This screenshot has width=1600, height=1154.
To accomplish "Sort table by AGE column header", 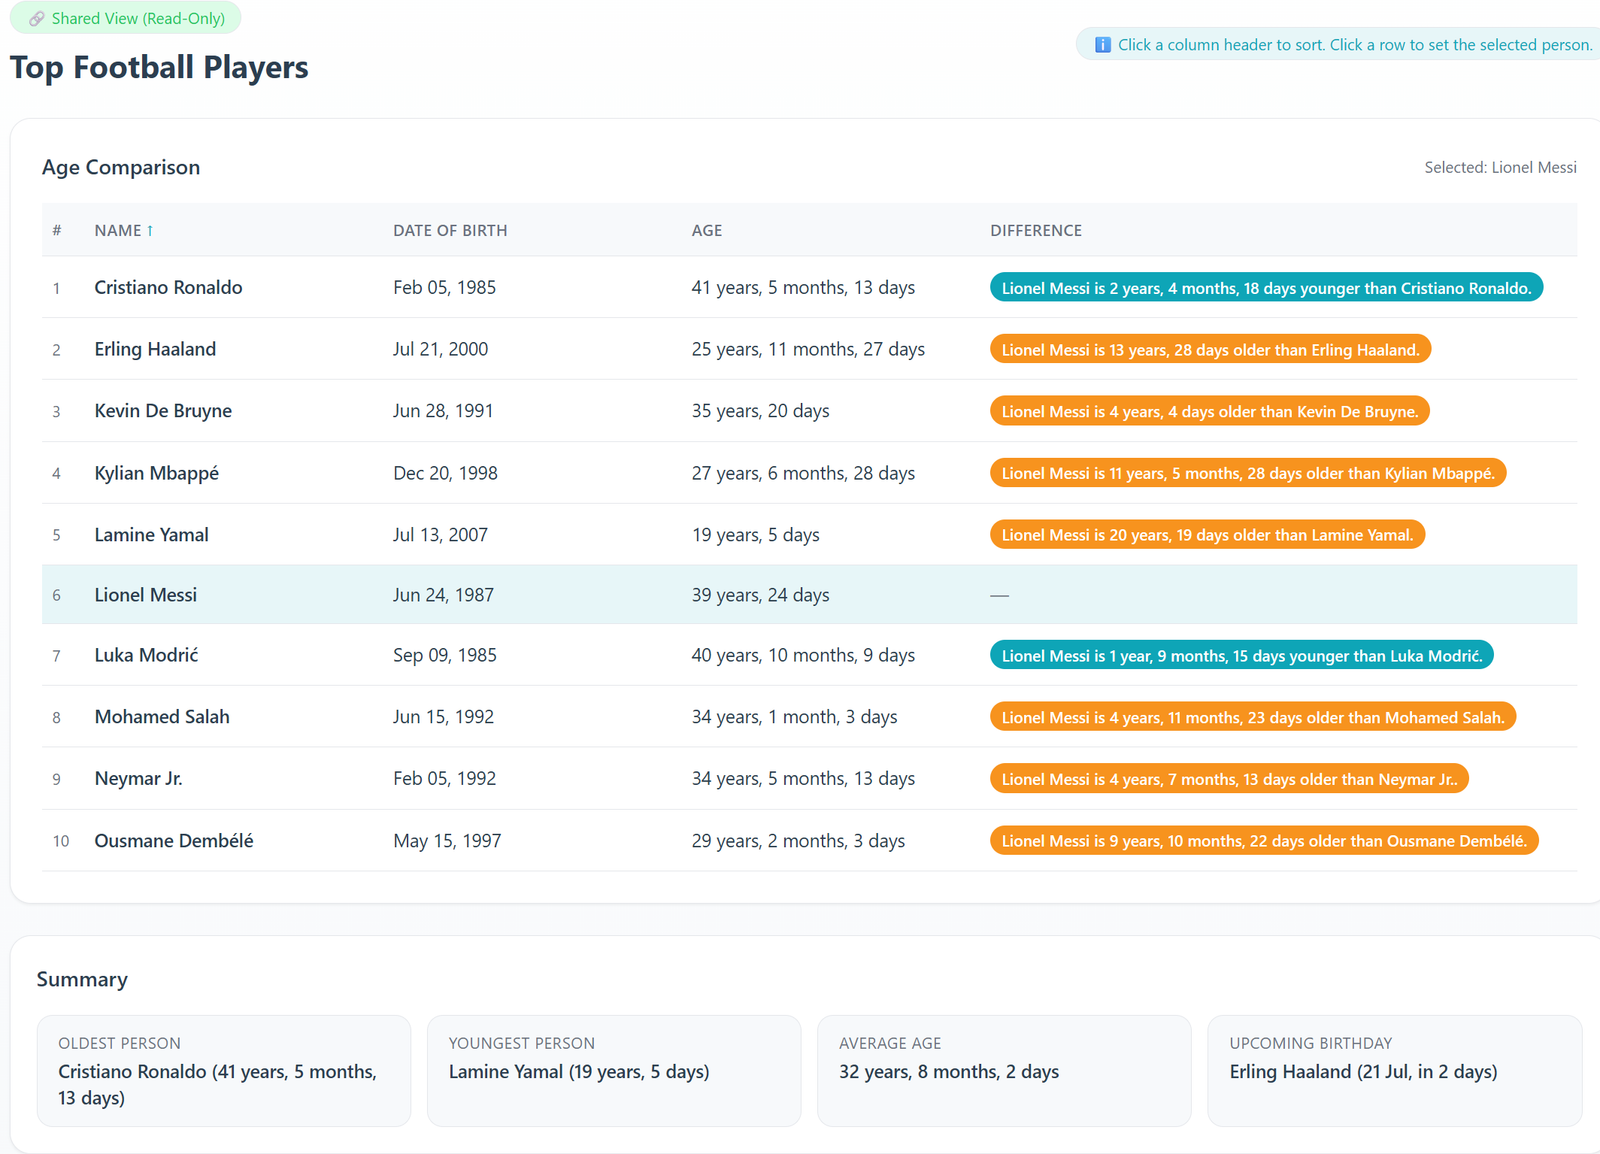I will click(707, 231).
